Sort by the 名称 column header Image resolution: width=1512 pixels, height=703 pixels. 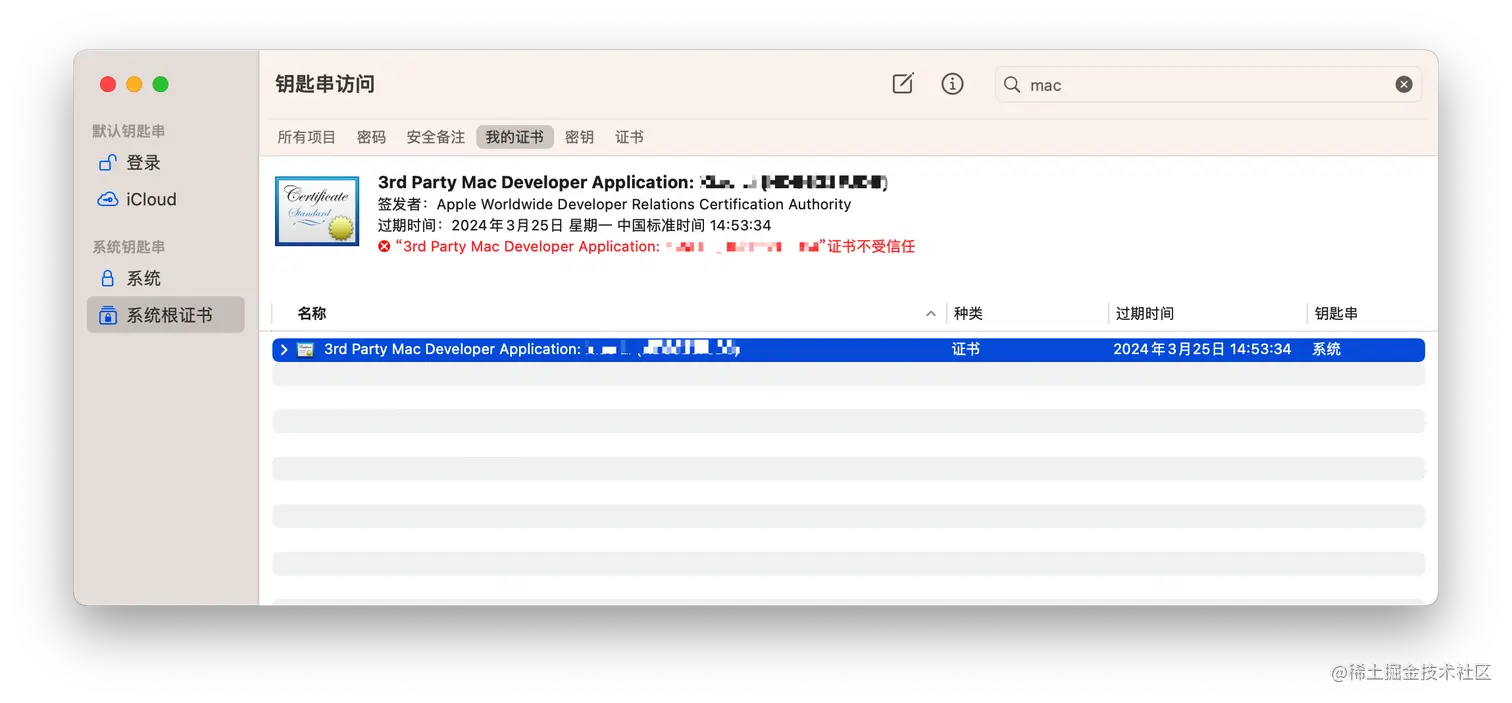[x=312, y=314]
